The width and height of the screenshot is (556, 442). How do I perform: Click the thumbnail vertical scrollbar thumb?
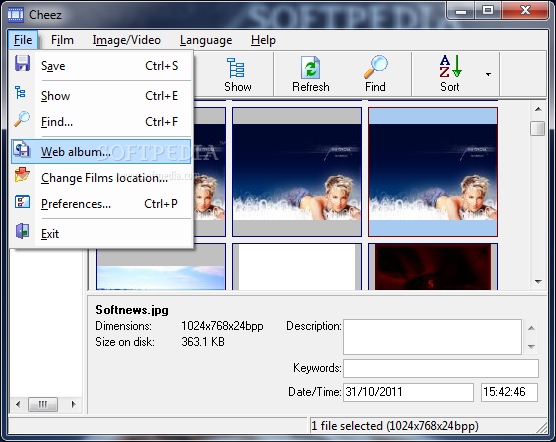coord(538,128)
